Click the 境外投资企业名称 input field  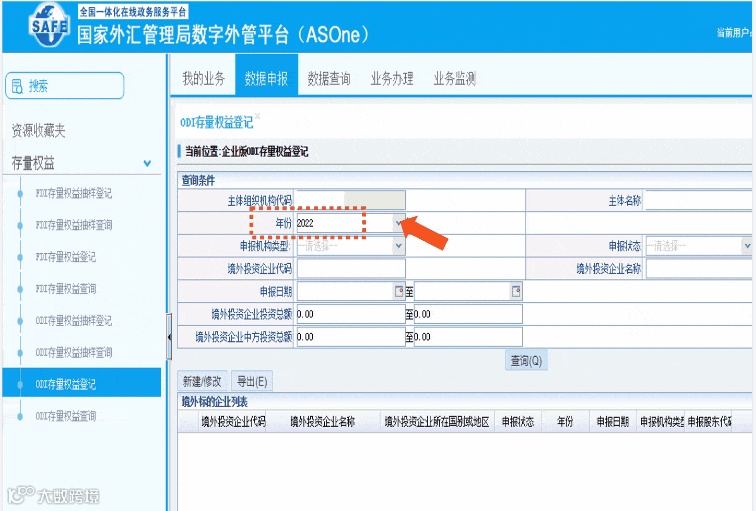point(699,269)
